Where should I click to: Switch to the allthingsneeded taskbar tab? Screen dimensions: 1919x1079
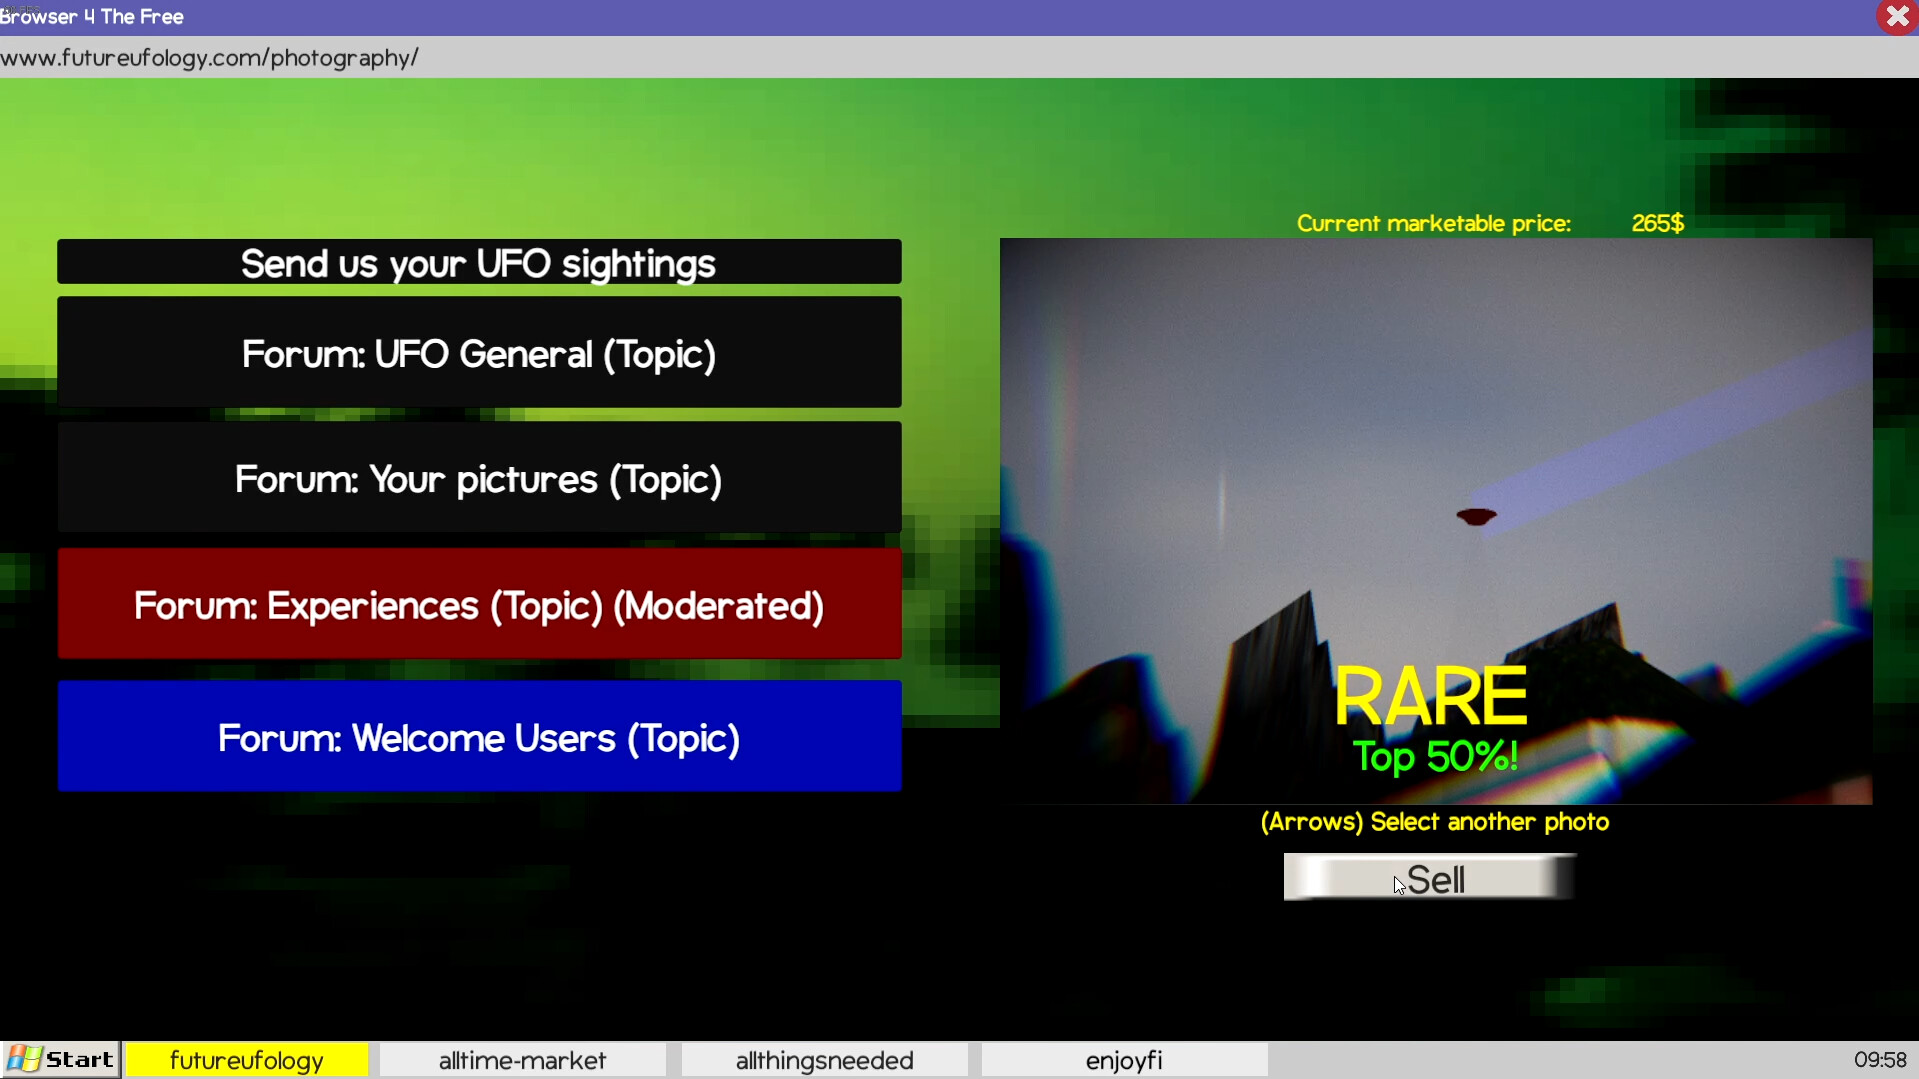(x=823, y=1059)
